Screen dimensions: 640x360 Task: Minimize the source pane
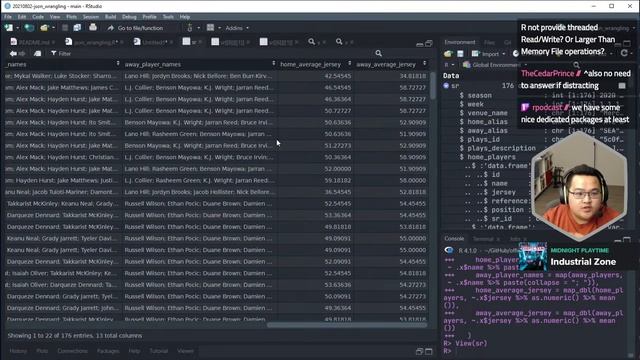tap(419, 44)
